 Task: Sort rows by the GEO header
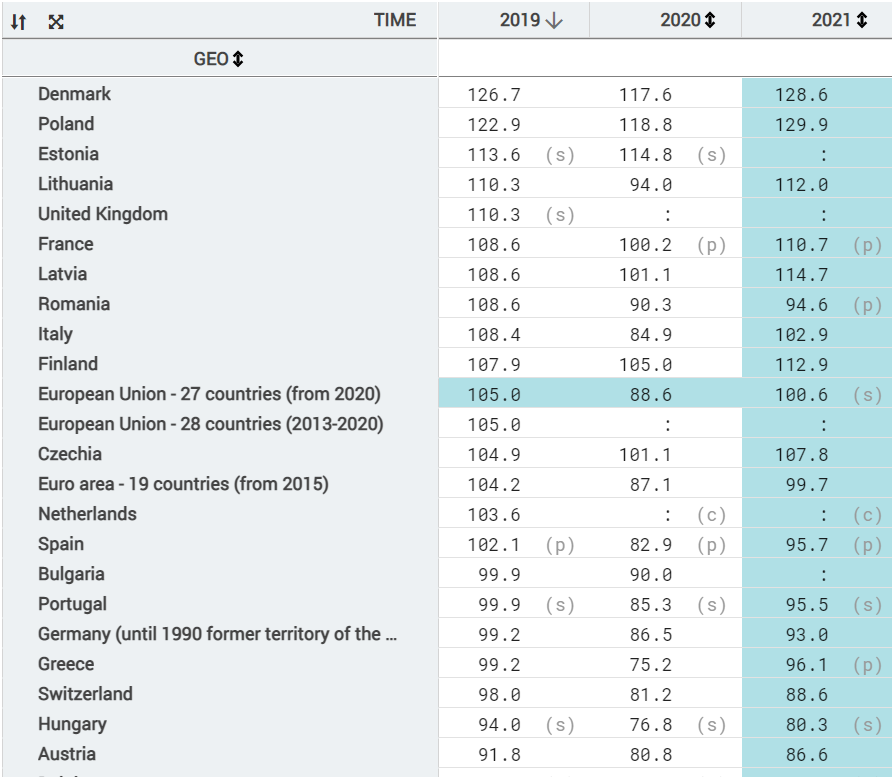238,59
